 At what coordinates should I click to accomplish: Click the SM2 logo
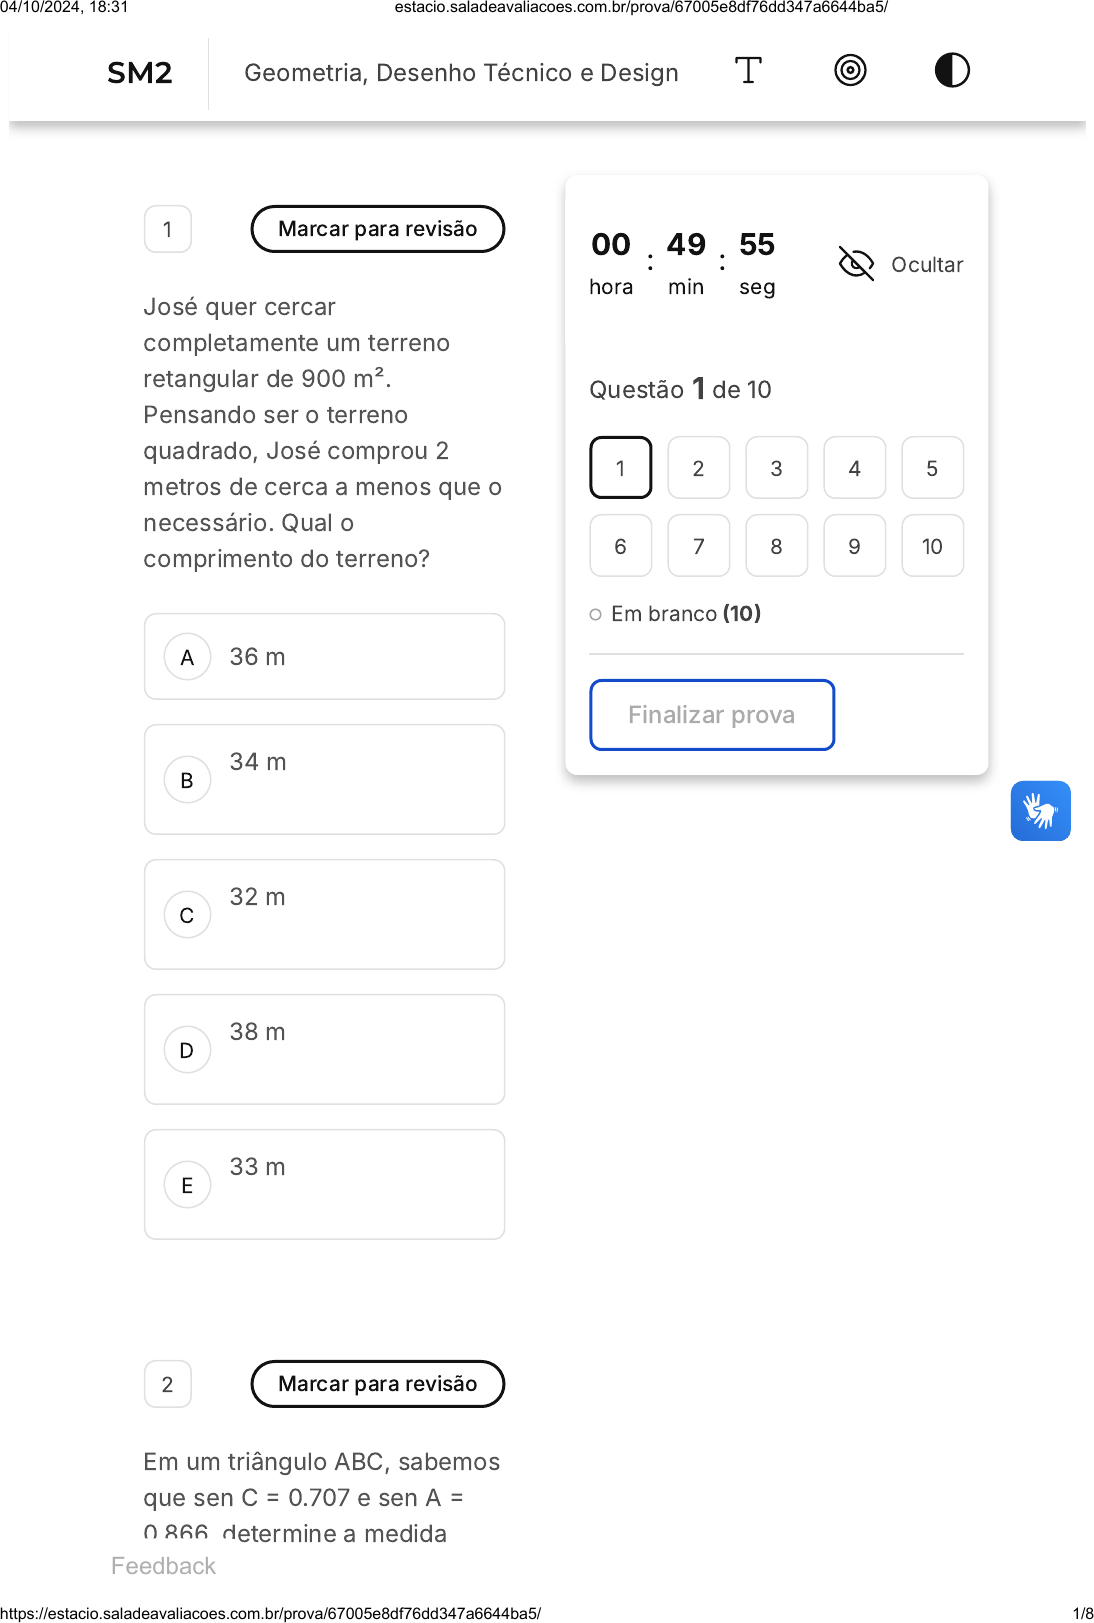[140, 73]
